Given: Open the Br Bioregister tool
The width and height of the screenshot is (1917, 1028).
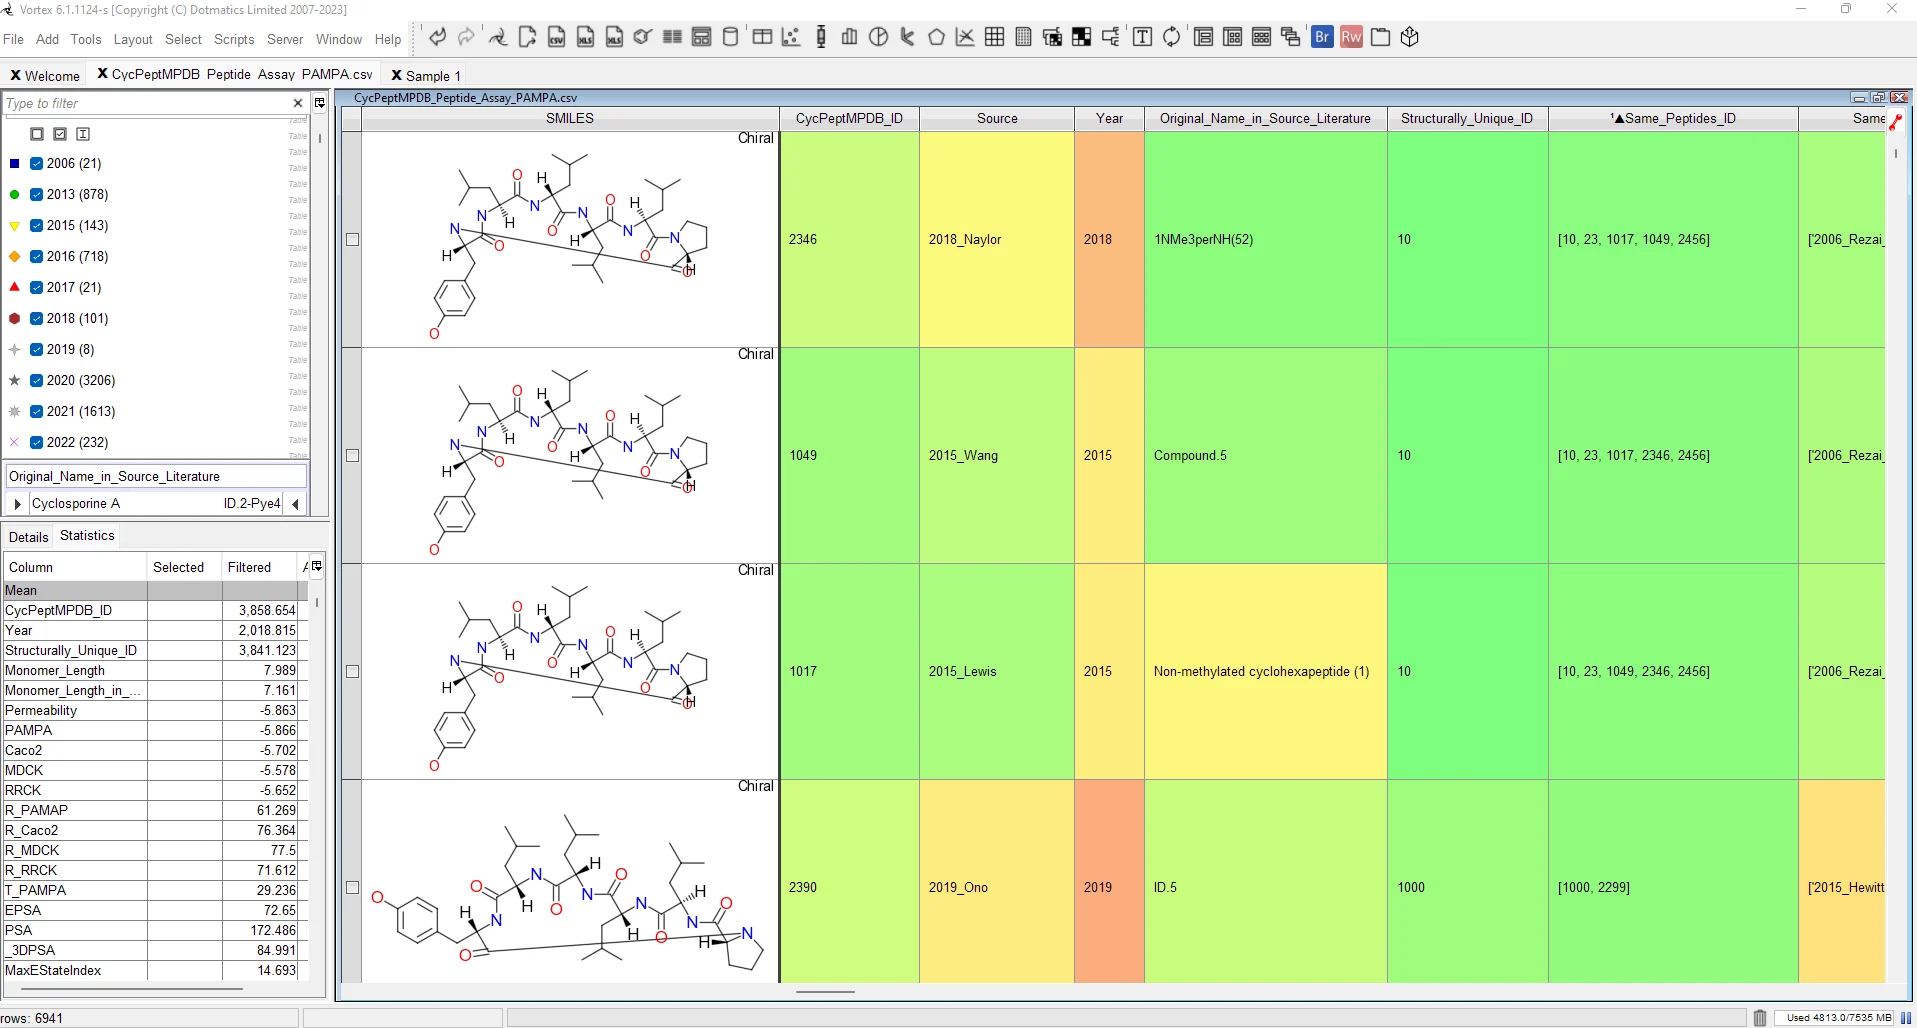Looking at the screenshot, I should pyautogui.click(x=1322, y=37).
